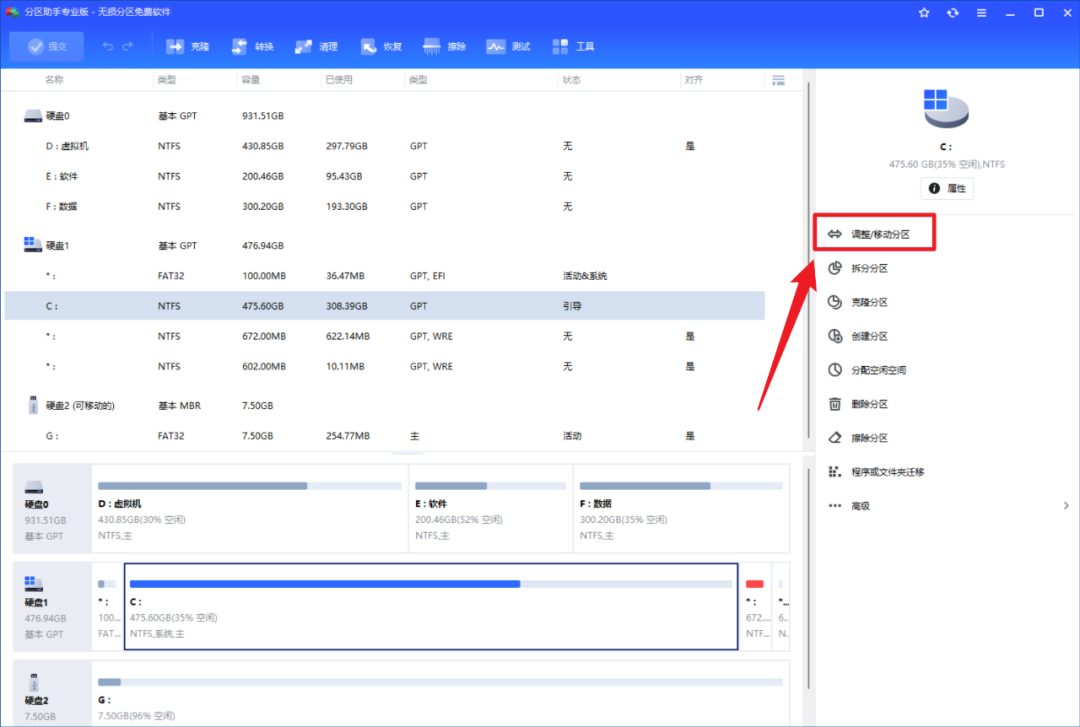Select the 硬盘0 row in disk list
This screenshot has height=727, width=1080.
tap(384, 116)
